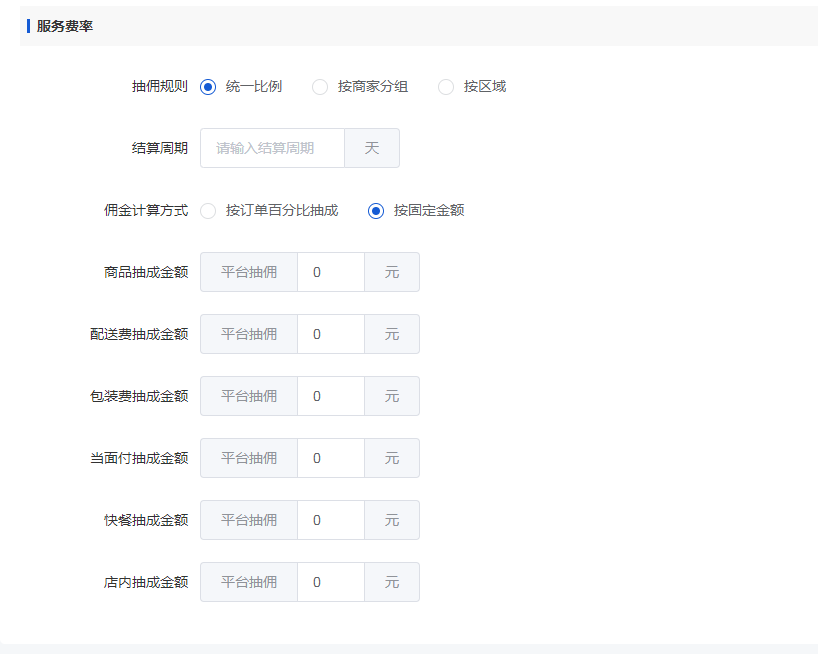Click the 抽佣规则 label
The height and width of the screenshot is (654, 818).
tap(160, 87)
